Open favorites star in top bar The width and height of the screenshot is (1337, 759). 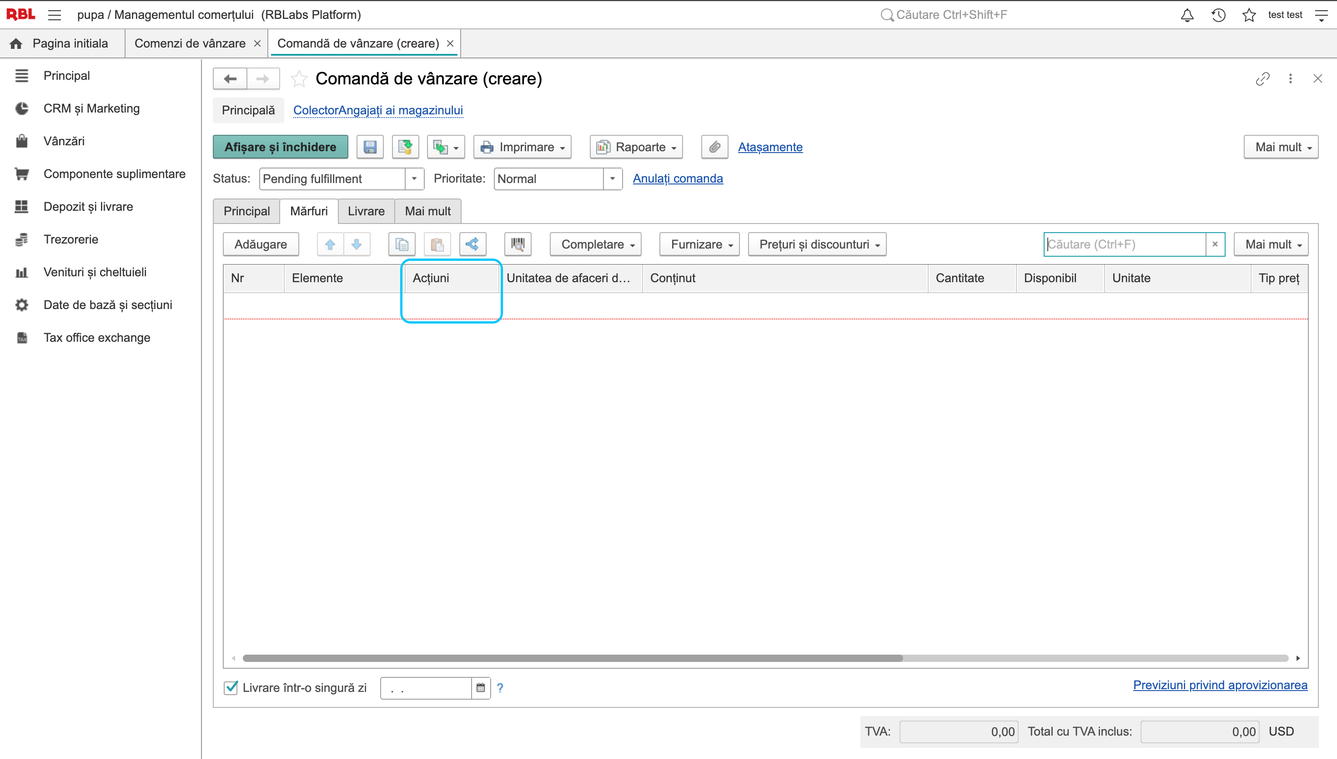click(1249, 15)
